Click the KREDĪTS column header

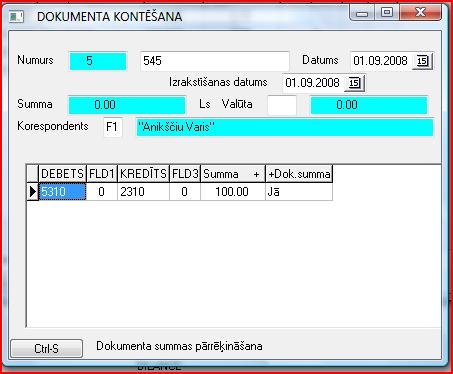coord(143,174)
